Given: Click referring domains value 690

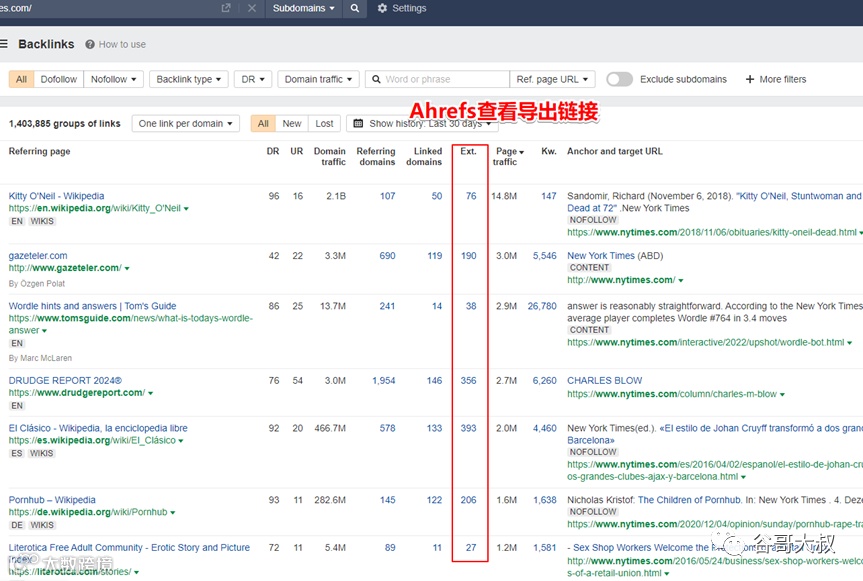Looking at the screenshot, I should (387, 256).
